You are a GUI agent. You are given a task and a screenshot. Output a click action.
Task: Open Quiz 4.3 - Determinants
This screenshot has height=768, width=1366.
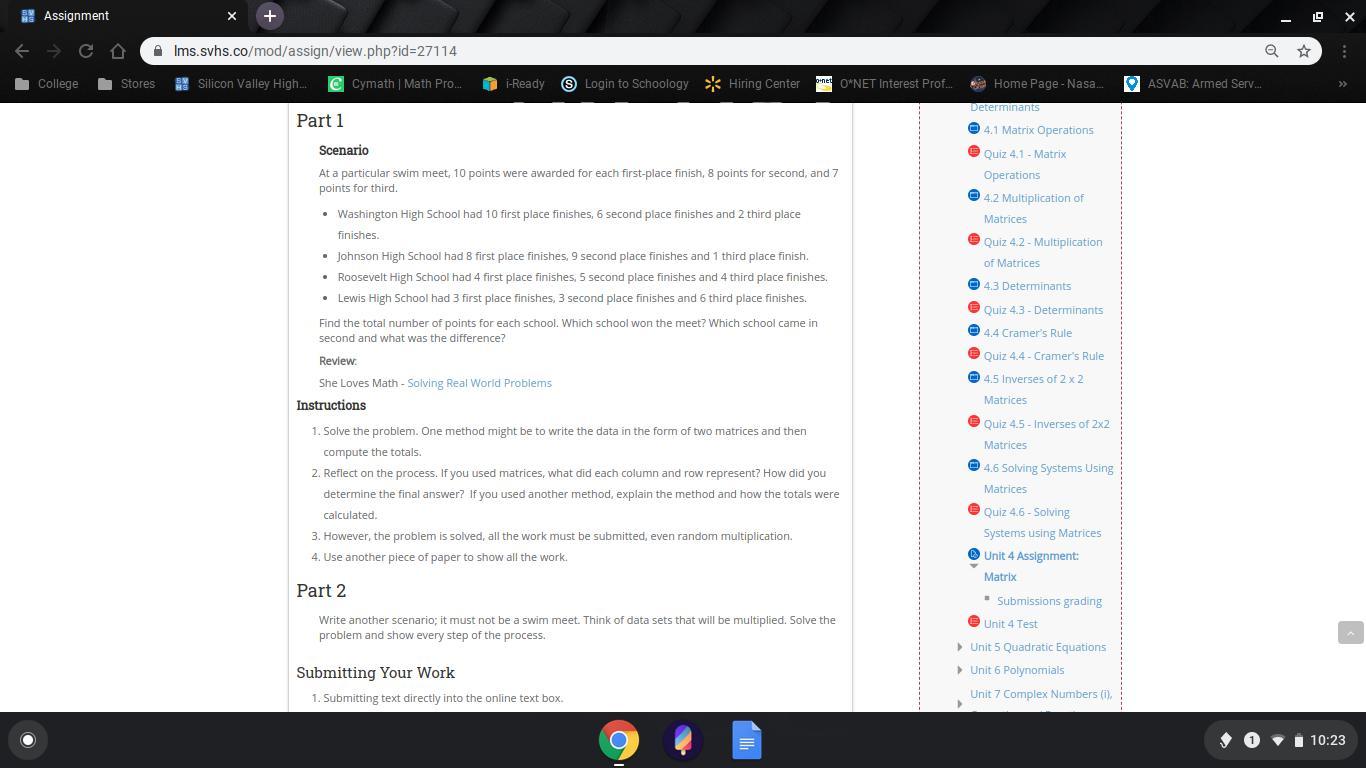tap(1043, 310)
